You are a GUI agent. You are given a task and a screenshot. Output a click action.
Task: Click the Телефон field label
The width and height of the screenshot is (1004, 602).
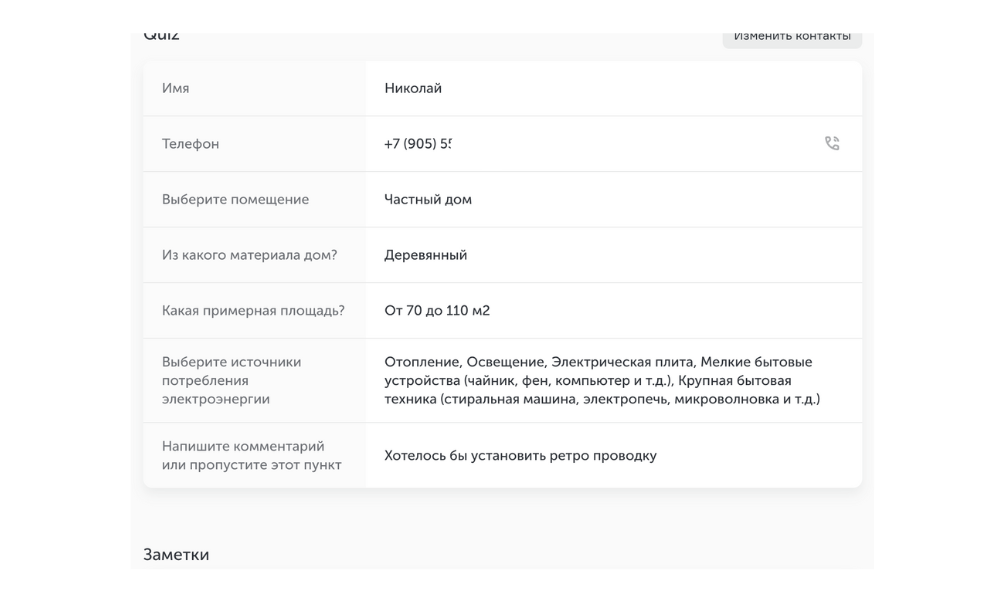tap(190, 144)
